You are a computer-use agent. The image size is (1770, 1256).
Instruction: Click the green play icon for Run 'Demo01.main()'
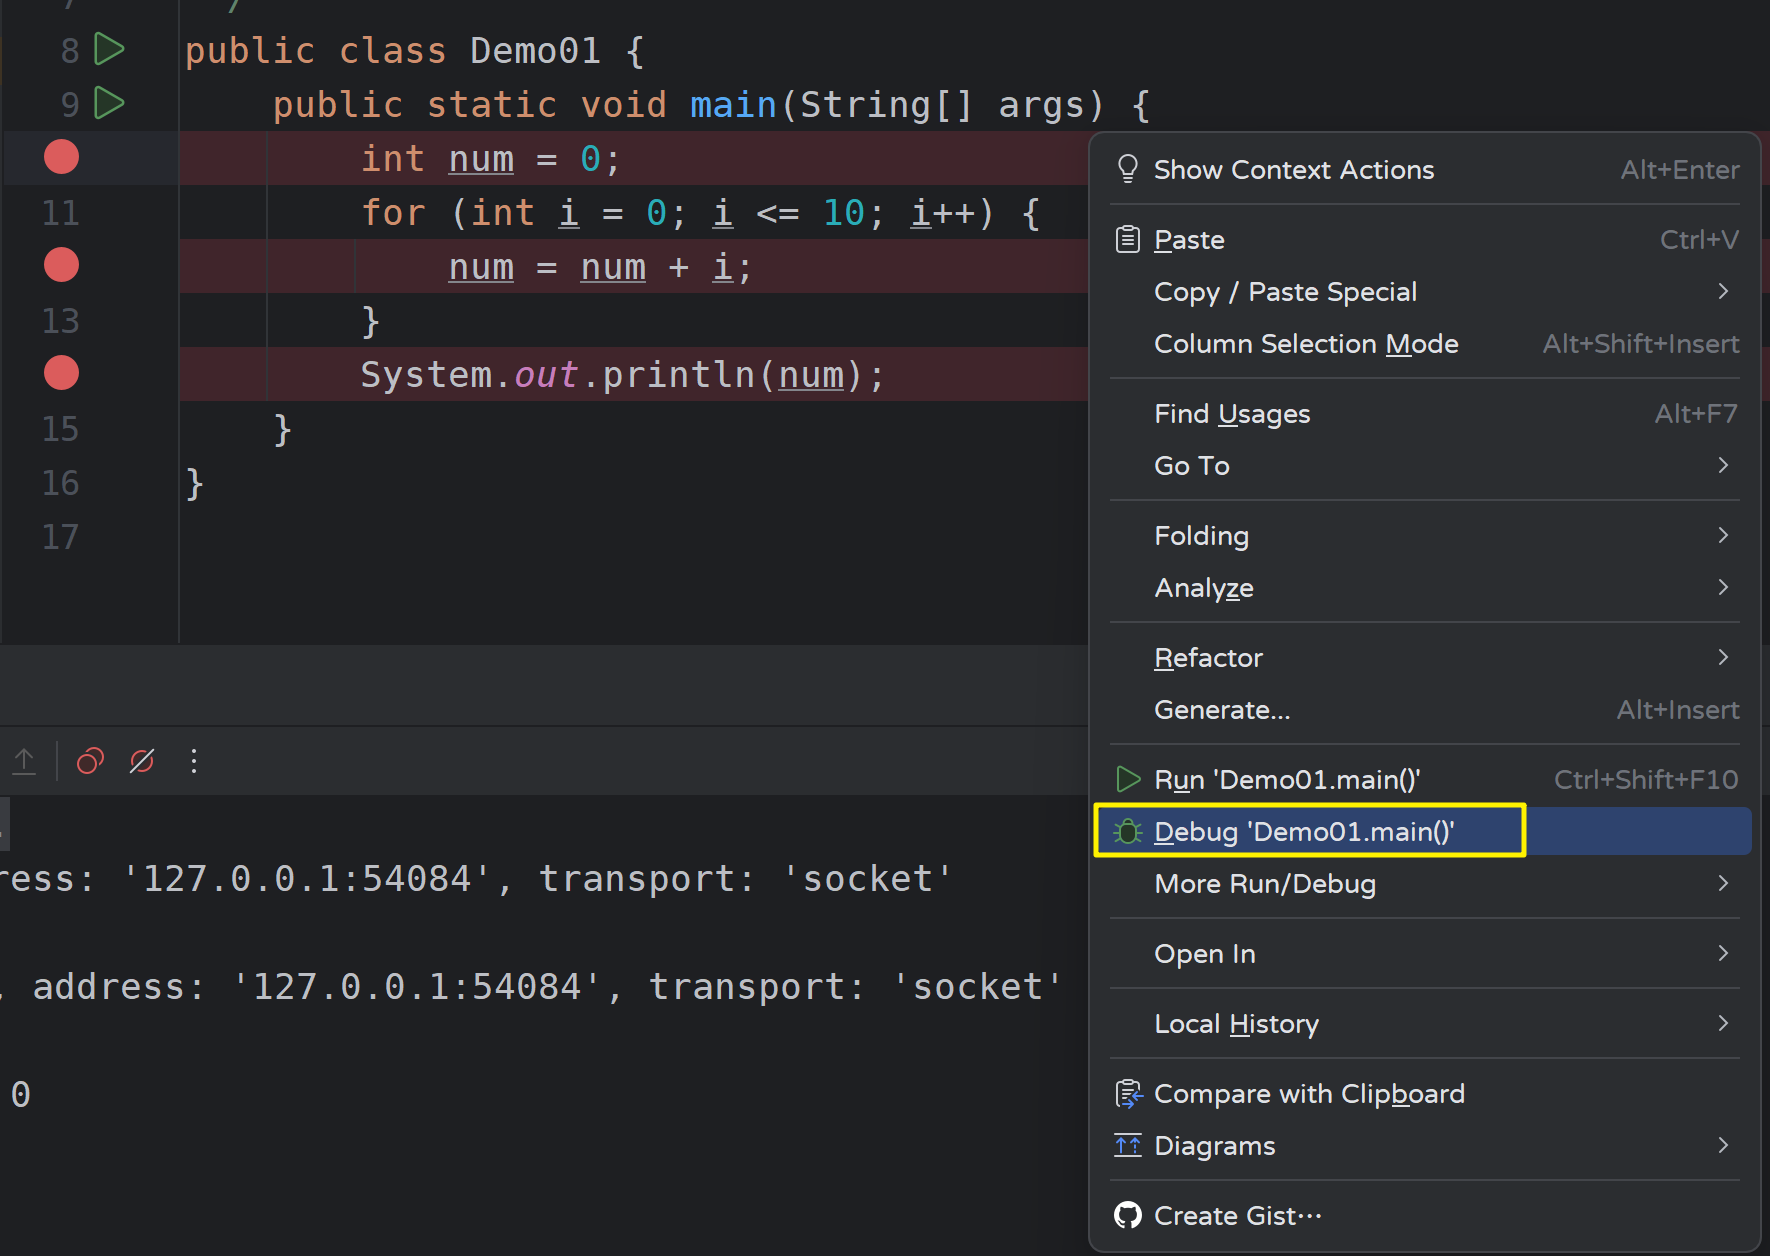click(1128, 779)
